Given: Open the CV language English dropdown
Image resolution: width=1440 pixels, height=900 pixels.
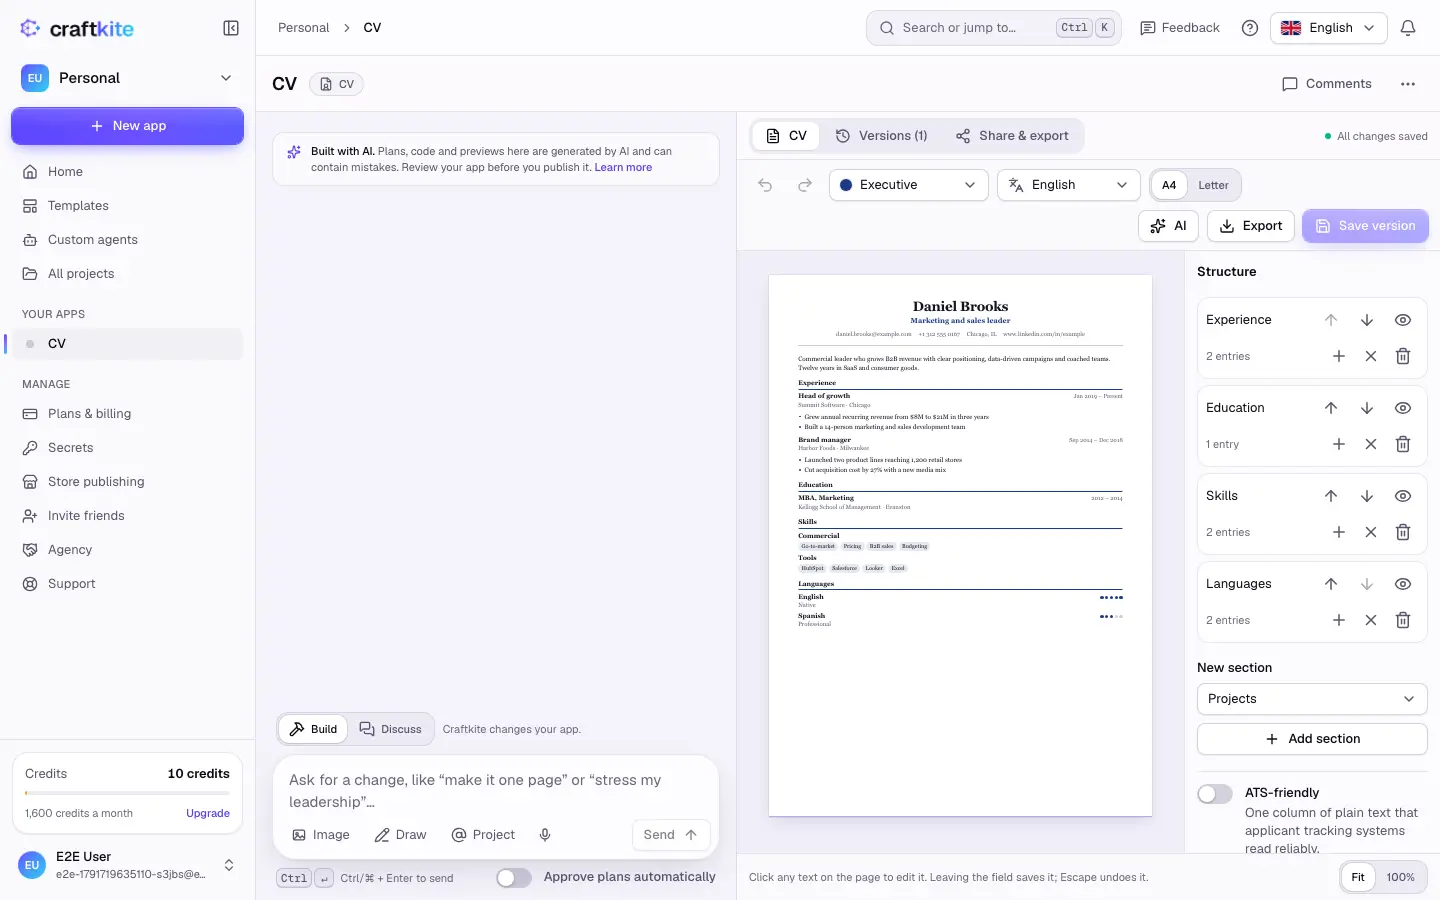Looking at the screenshot, I should click(x=1068, y=185).
